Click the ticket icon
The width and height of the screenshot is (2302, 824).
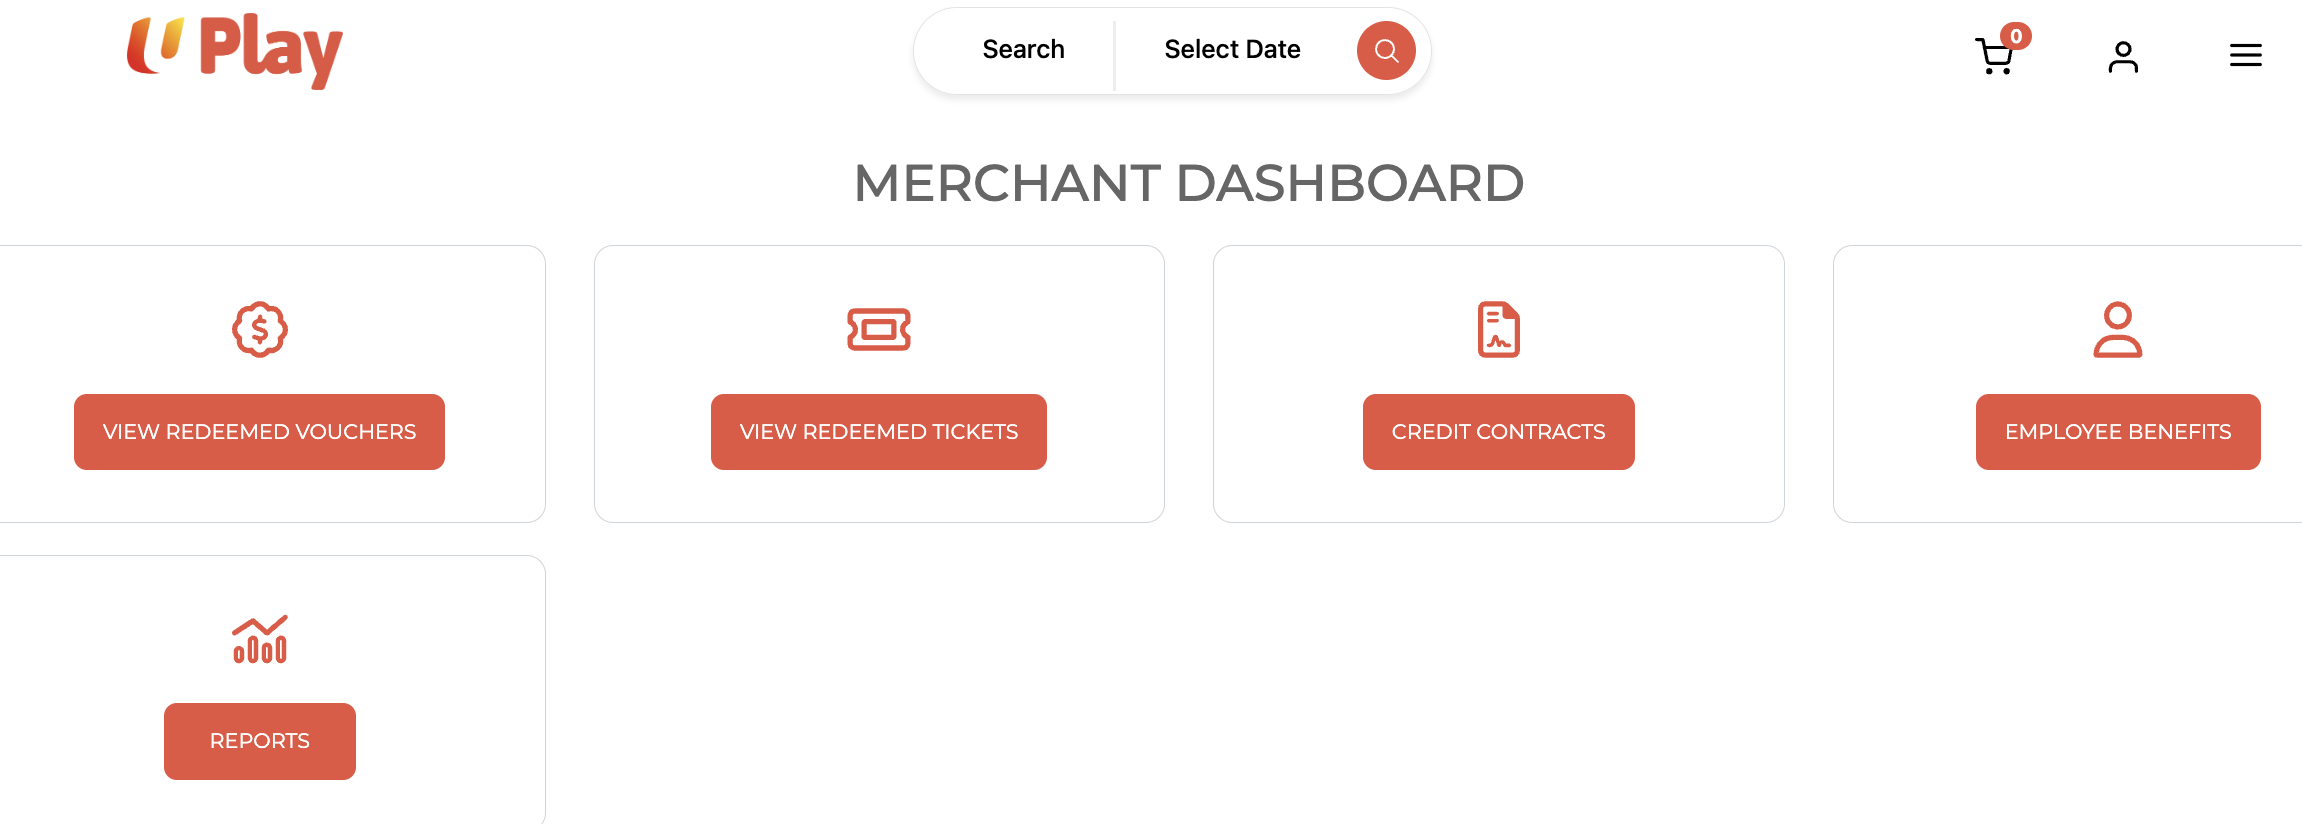coord(879,329)
